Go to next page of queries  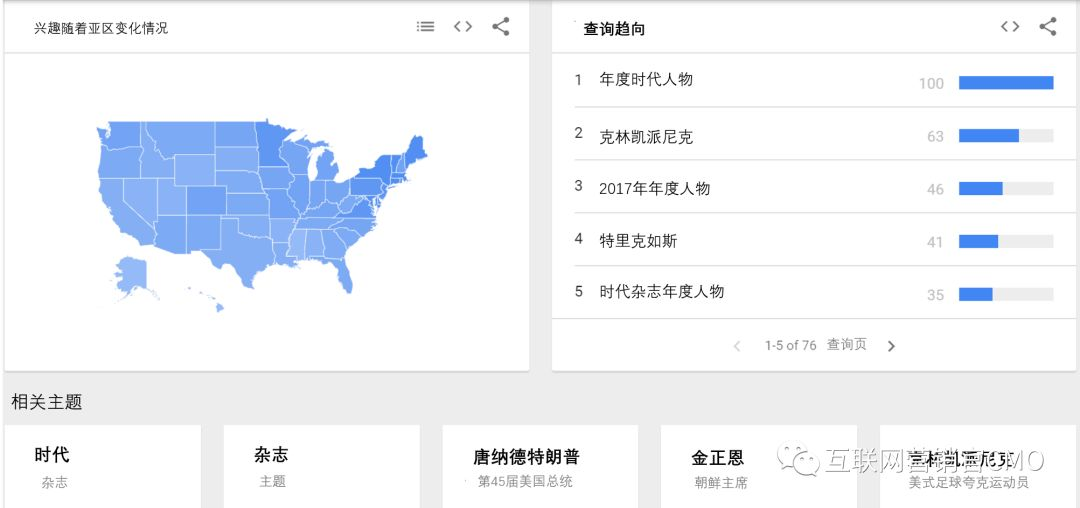(x=891, y=346)
